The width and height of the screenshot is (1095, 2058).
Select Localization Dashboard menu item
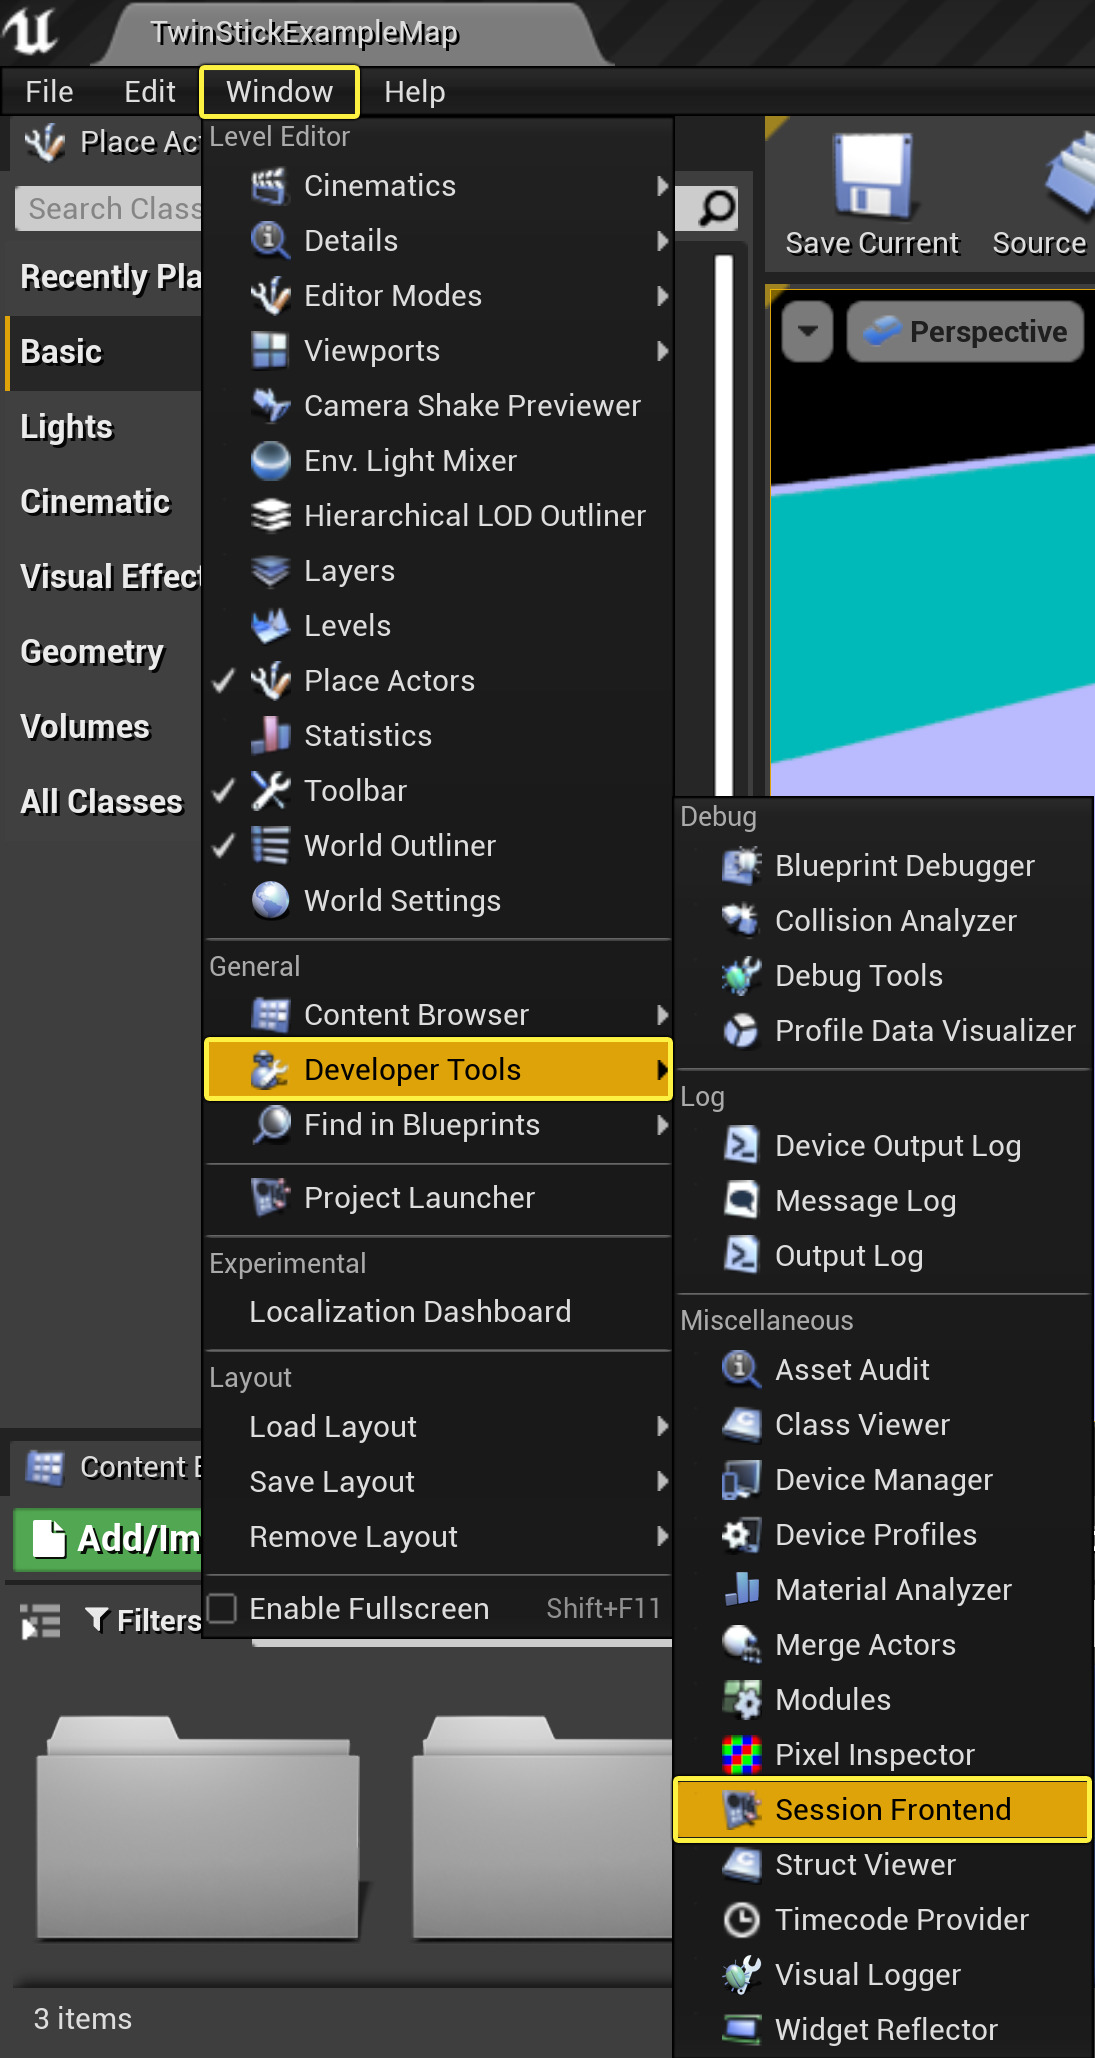click(438, 1312)
